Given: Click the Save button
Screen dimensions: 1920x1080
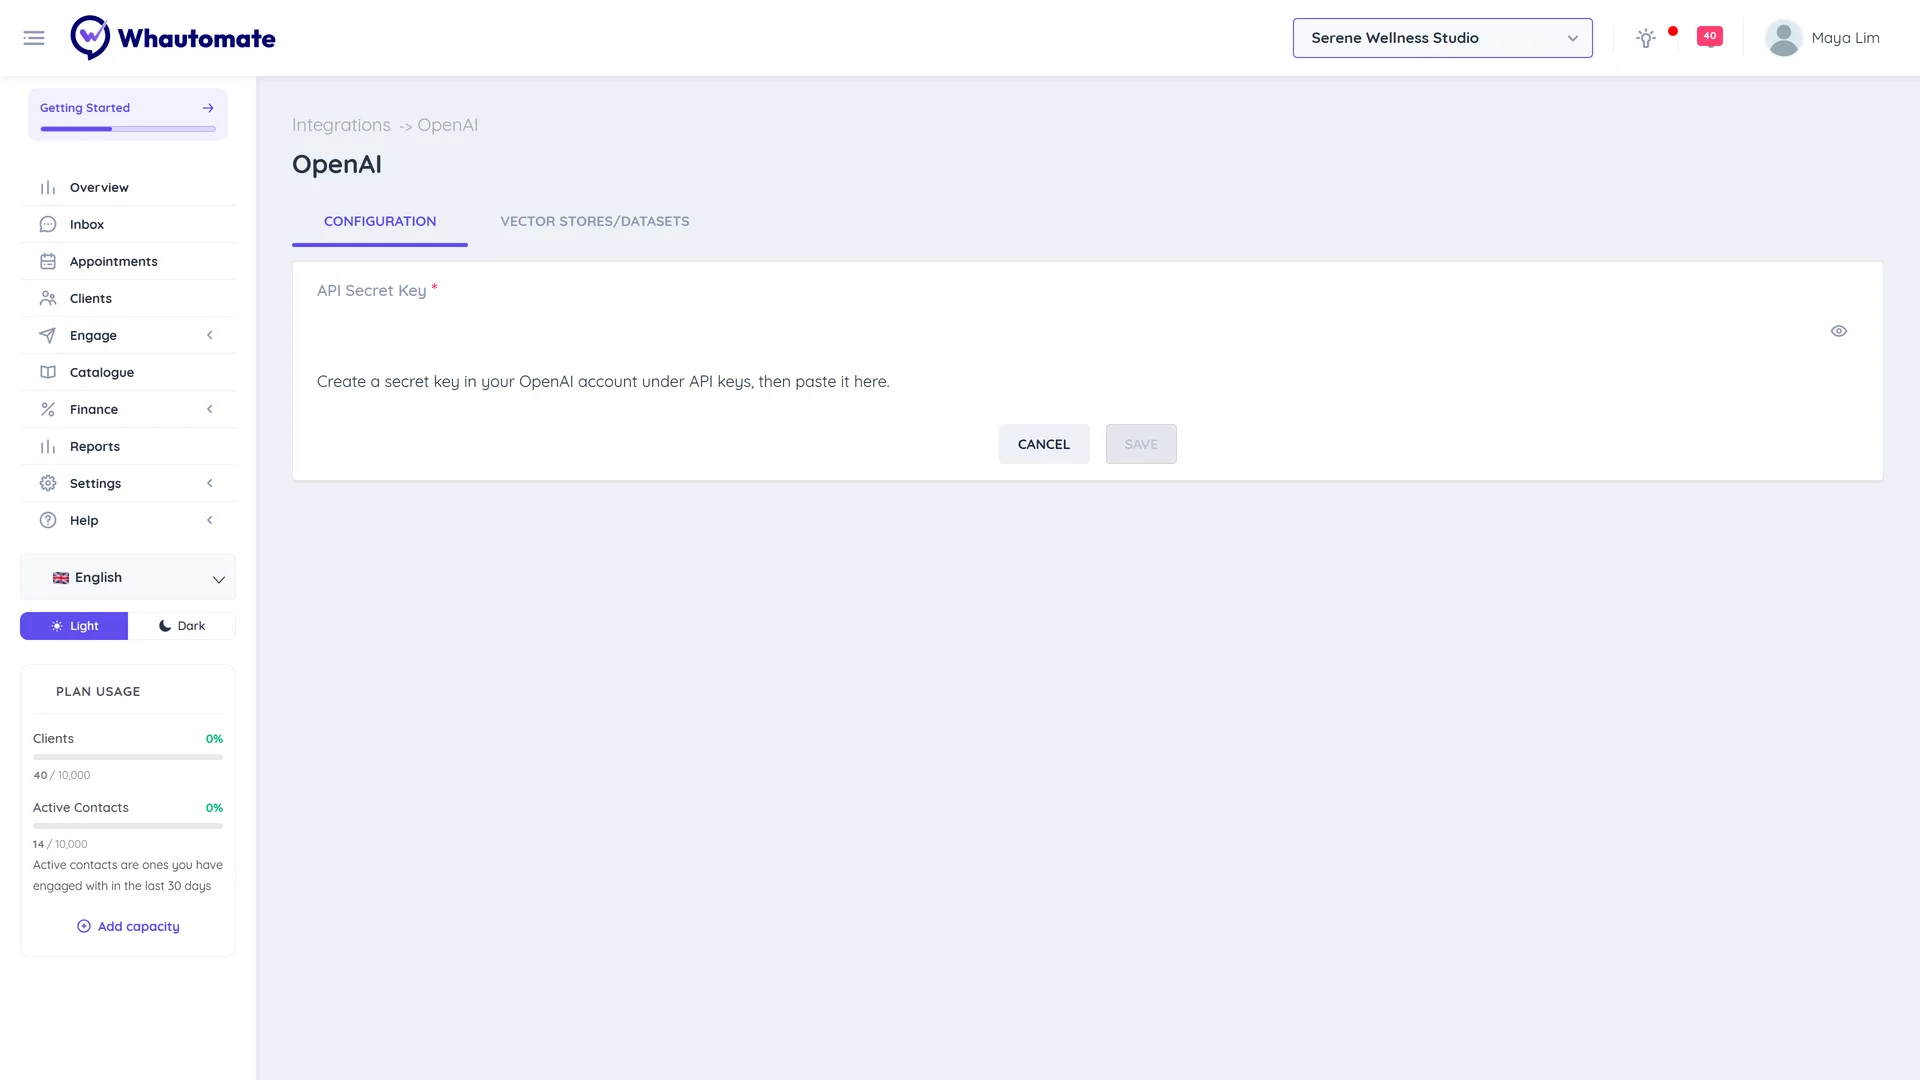Looking at the screenshot, I should coord(1141,444).
